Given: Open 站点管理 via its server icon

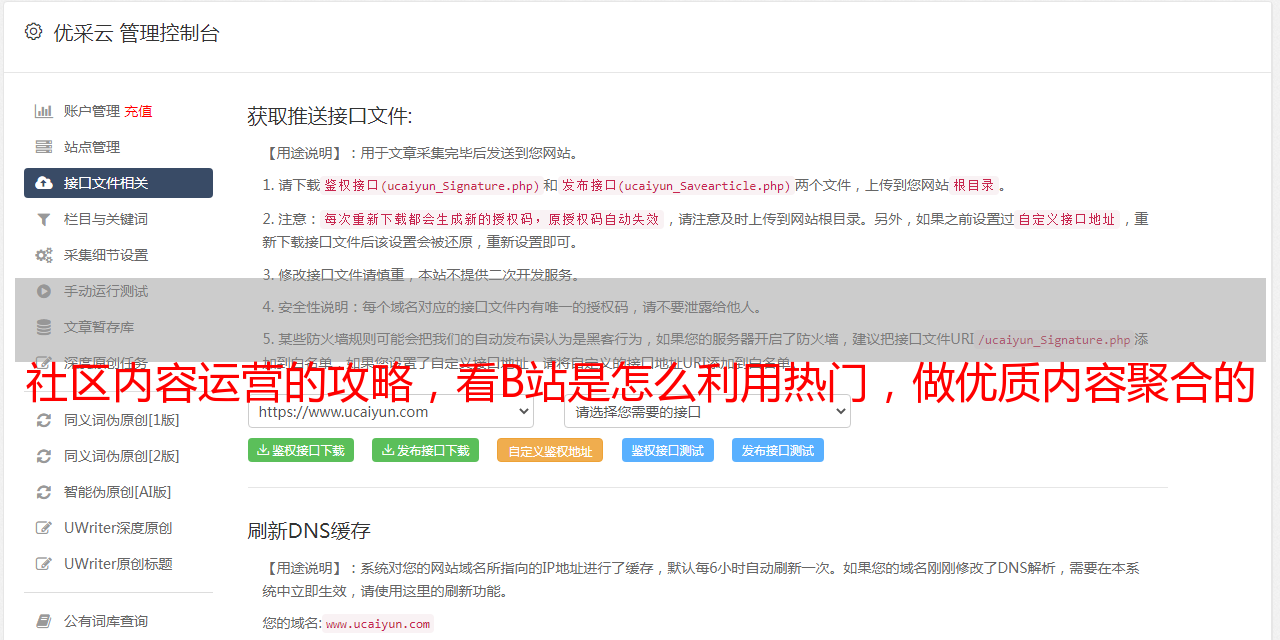Looking at the screenshot, I should pos(44,147).
